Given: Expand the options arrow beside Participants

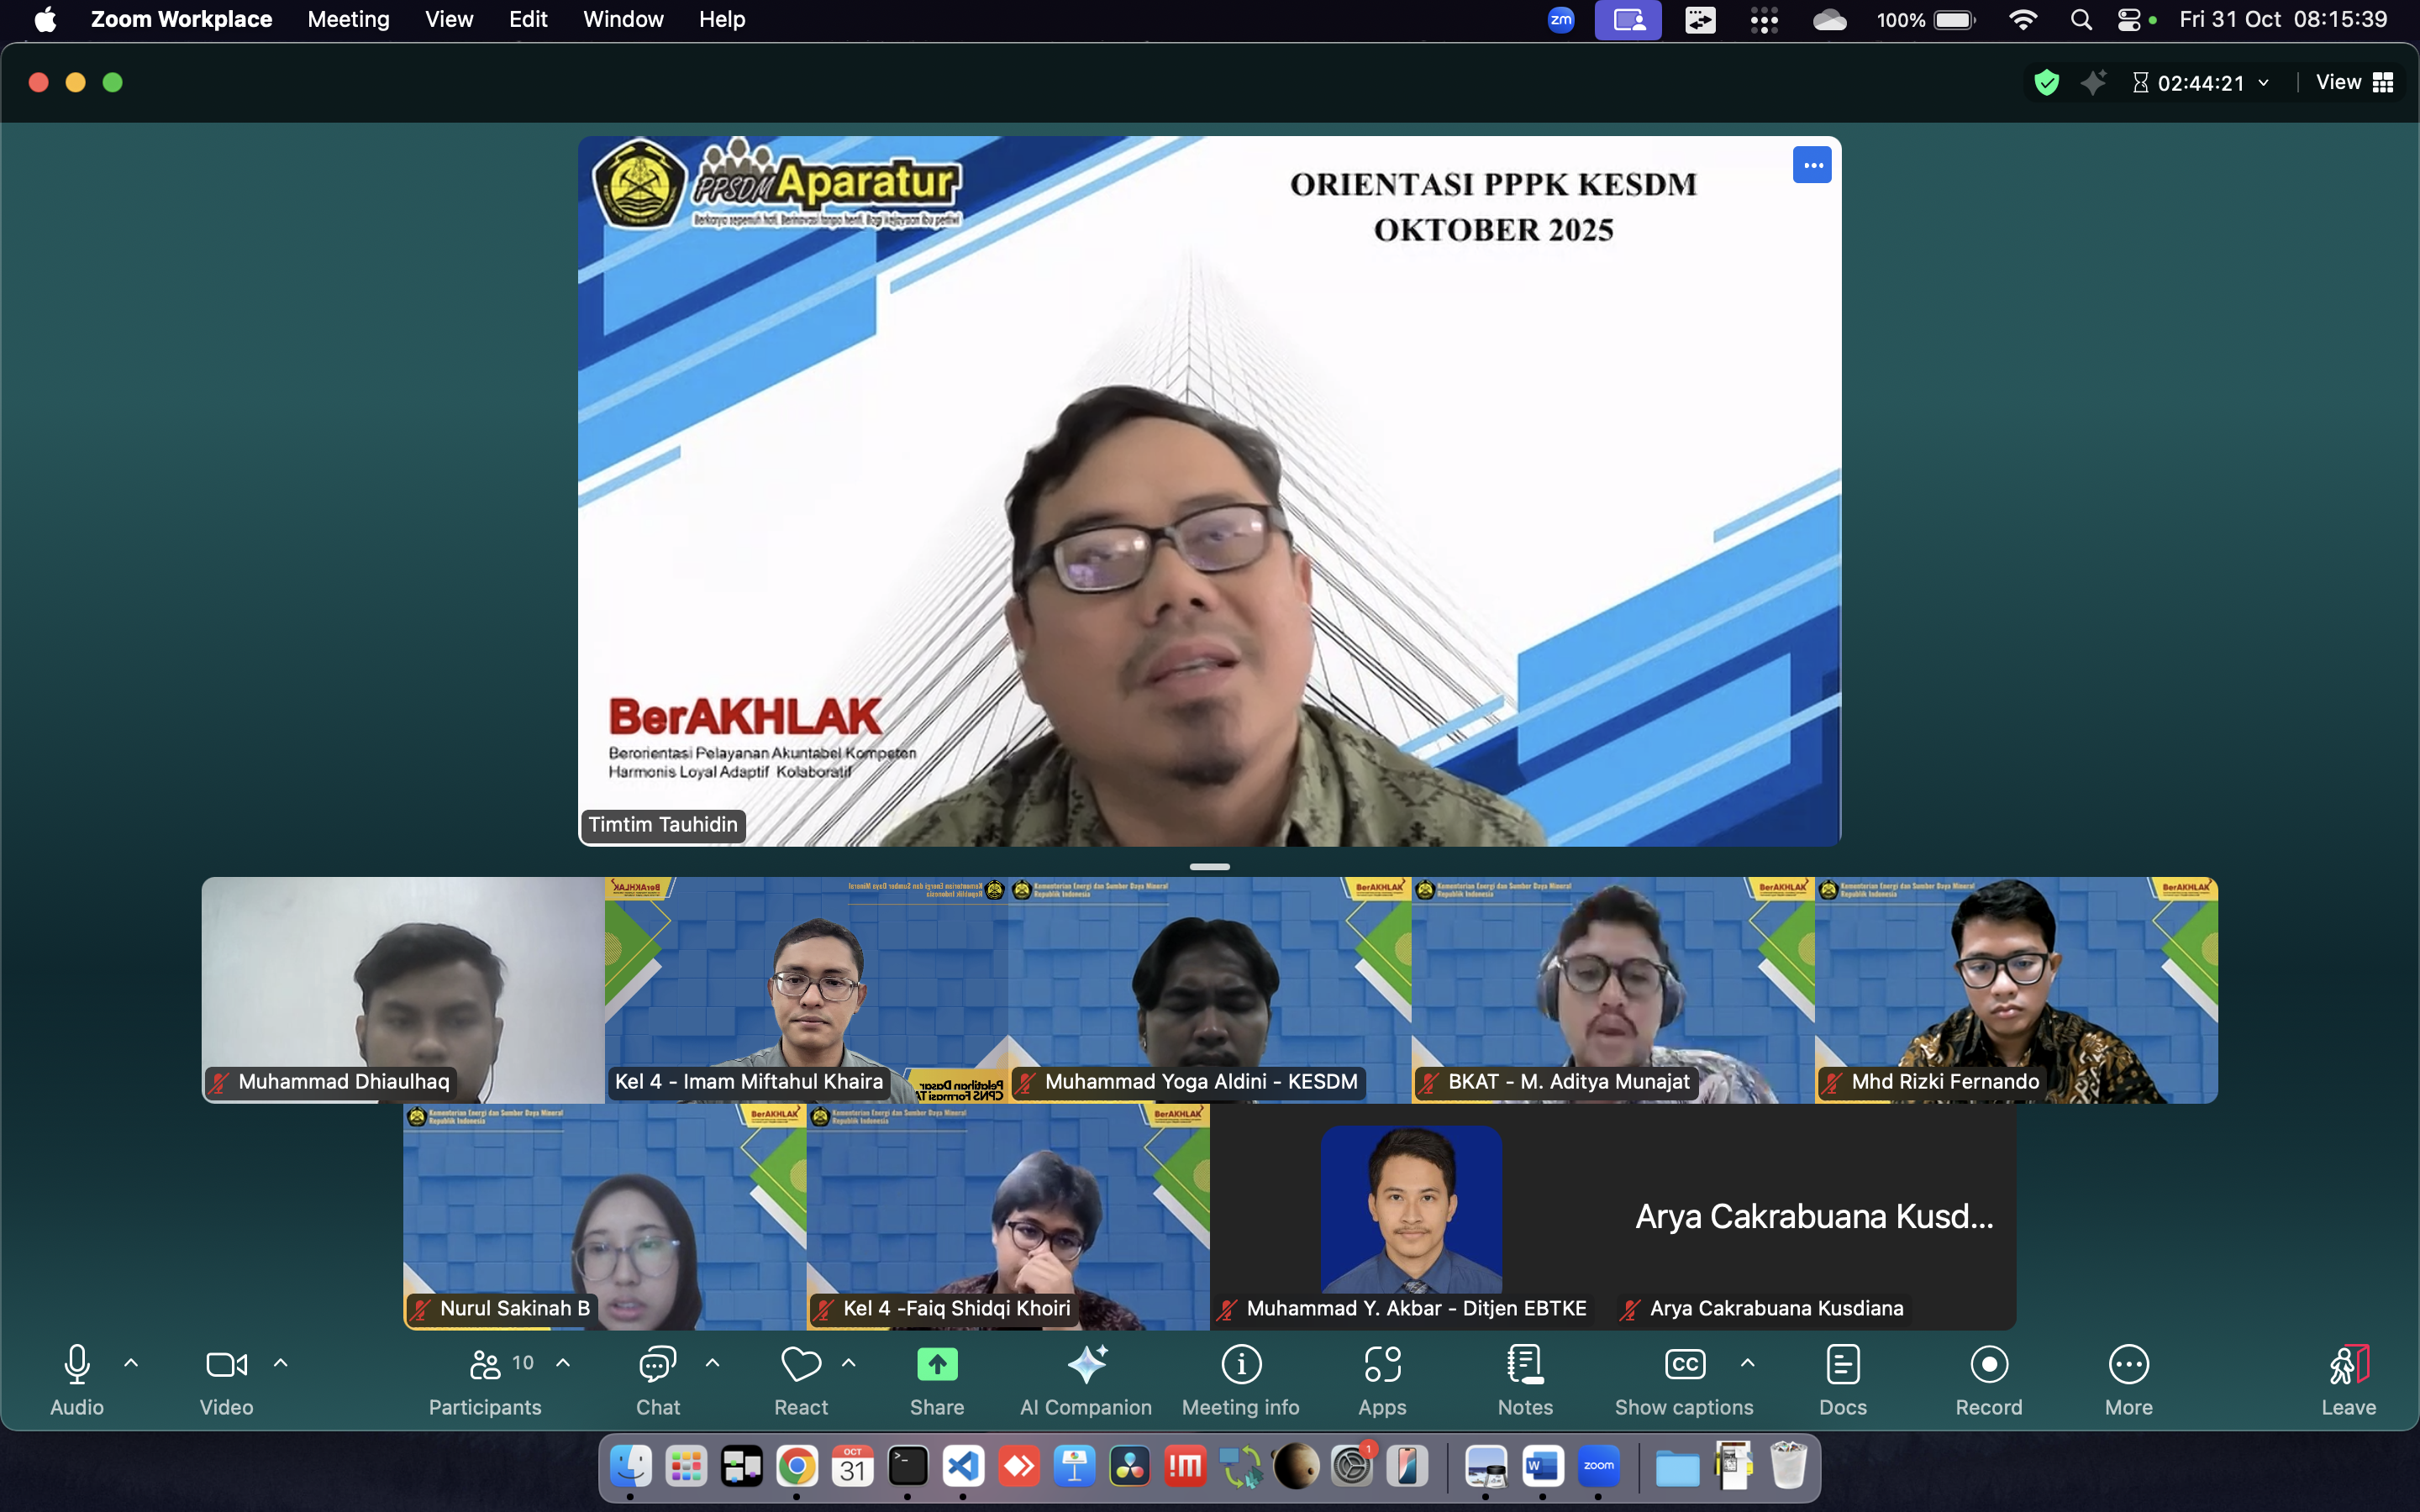Looking at the screenshot, I should [x=563, y=1363].
